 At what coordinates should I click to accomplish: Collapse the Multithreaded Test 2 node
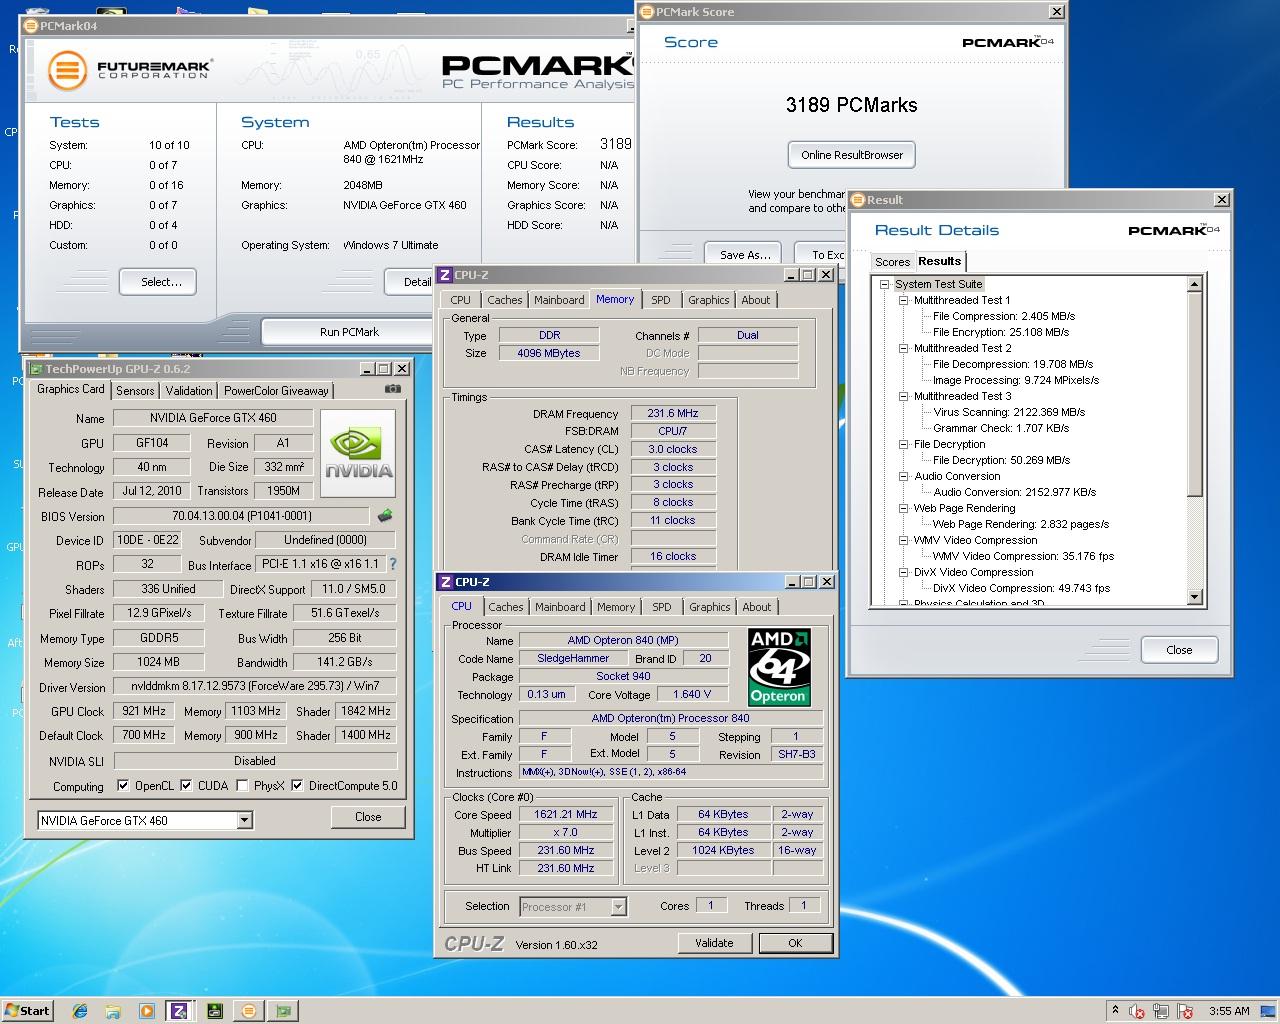(903, 348)
